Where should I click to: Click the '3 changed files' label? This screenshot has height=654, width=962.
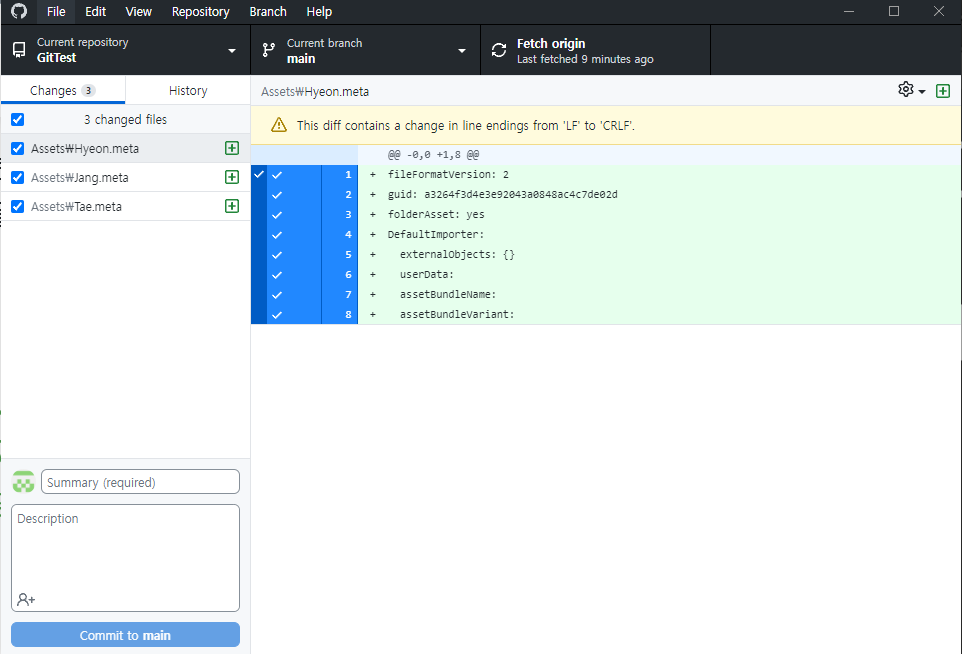pyautogui.click(x=125, y=120)
